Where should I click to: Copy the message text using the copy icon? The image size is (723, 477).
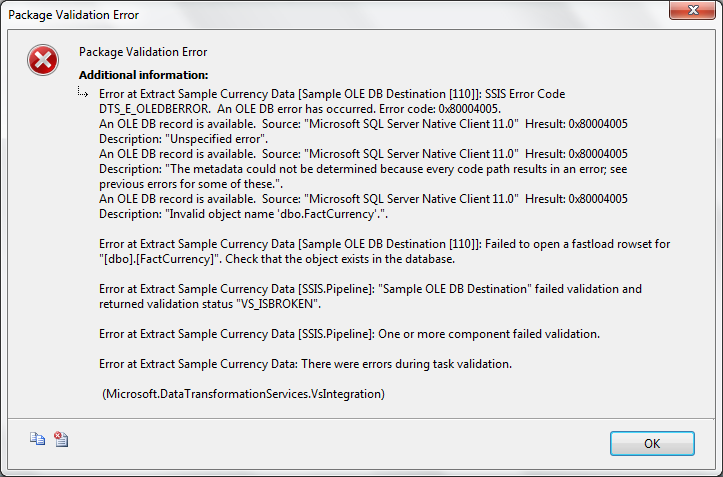tap(37, 439)
